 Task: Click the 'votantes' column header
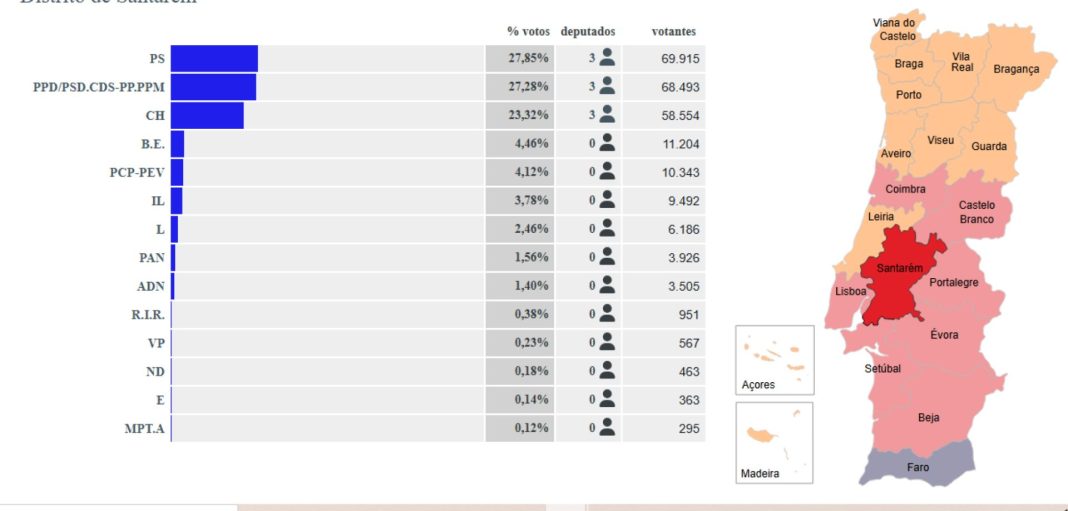(x=673, y=32)
